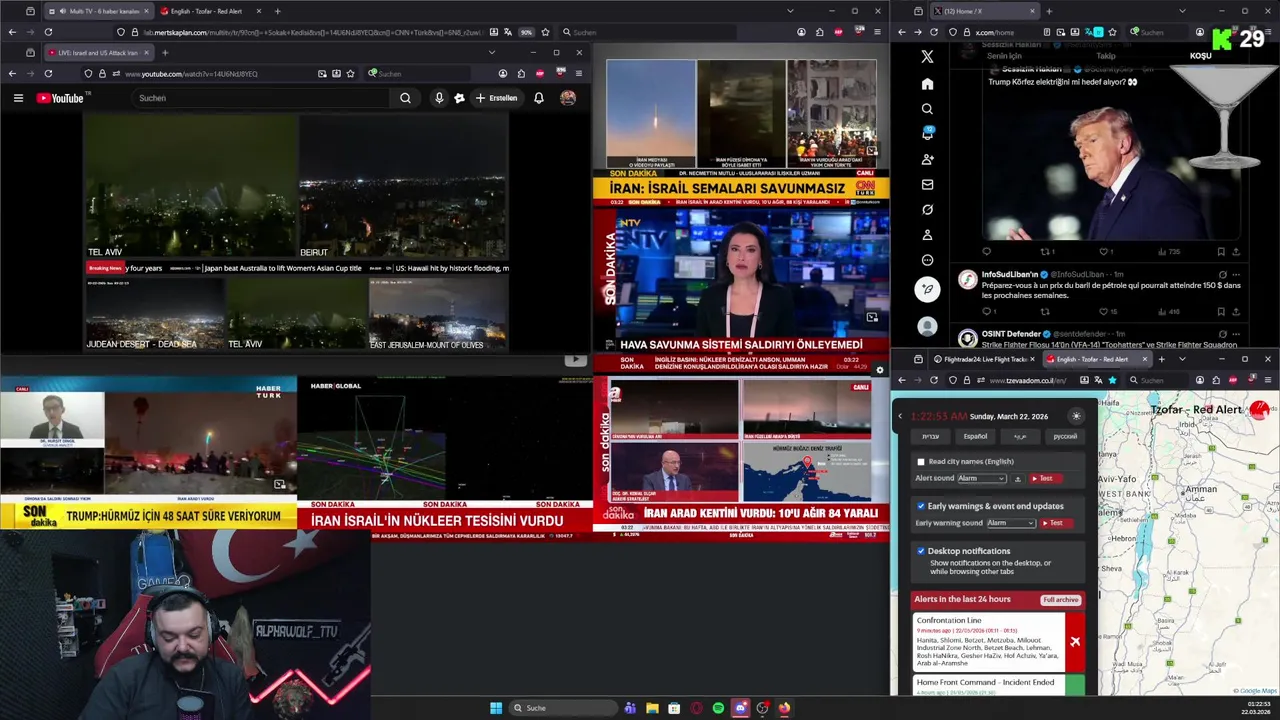Image resolution: width=1280 pixels, height=720 pixels.
Task: Switch to X Senin için tab
Action: pyautogui.click(x=1004, y=56)
